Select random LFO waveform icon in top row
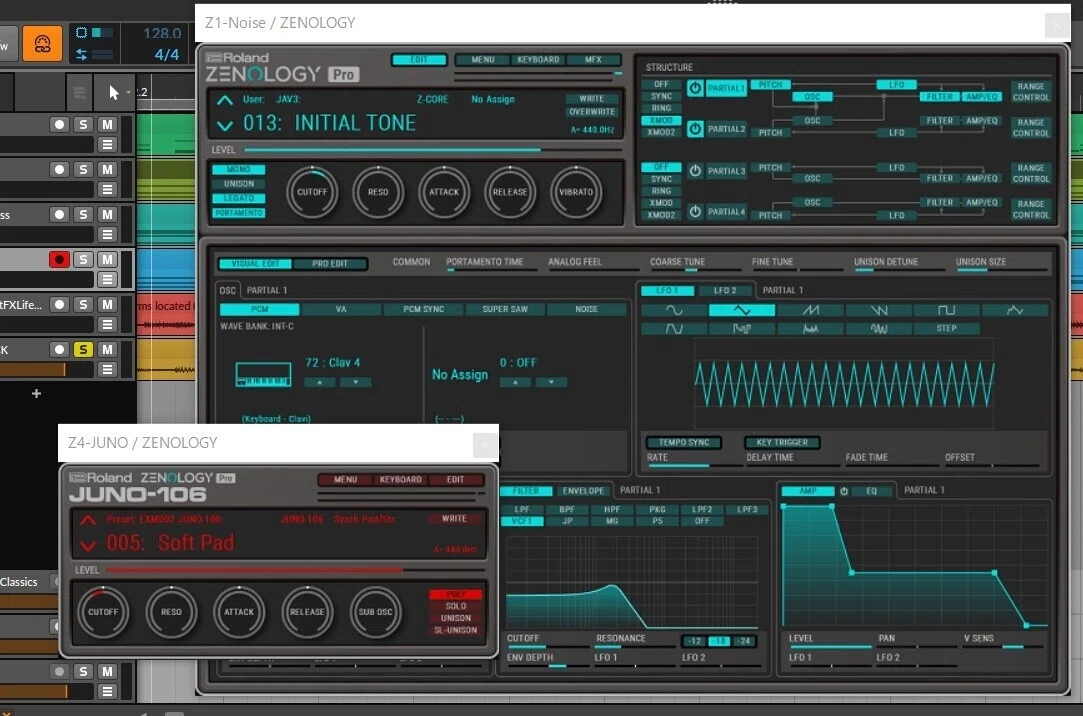 click(1015, 311)
